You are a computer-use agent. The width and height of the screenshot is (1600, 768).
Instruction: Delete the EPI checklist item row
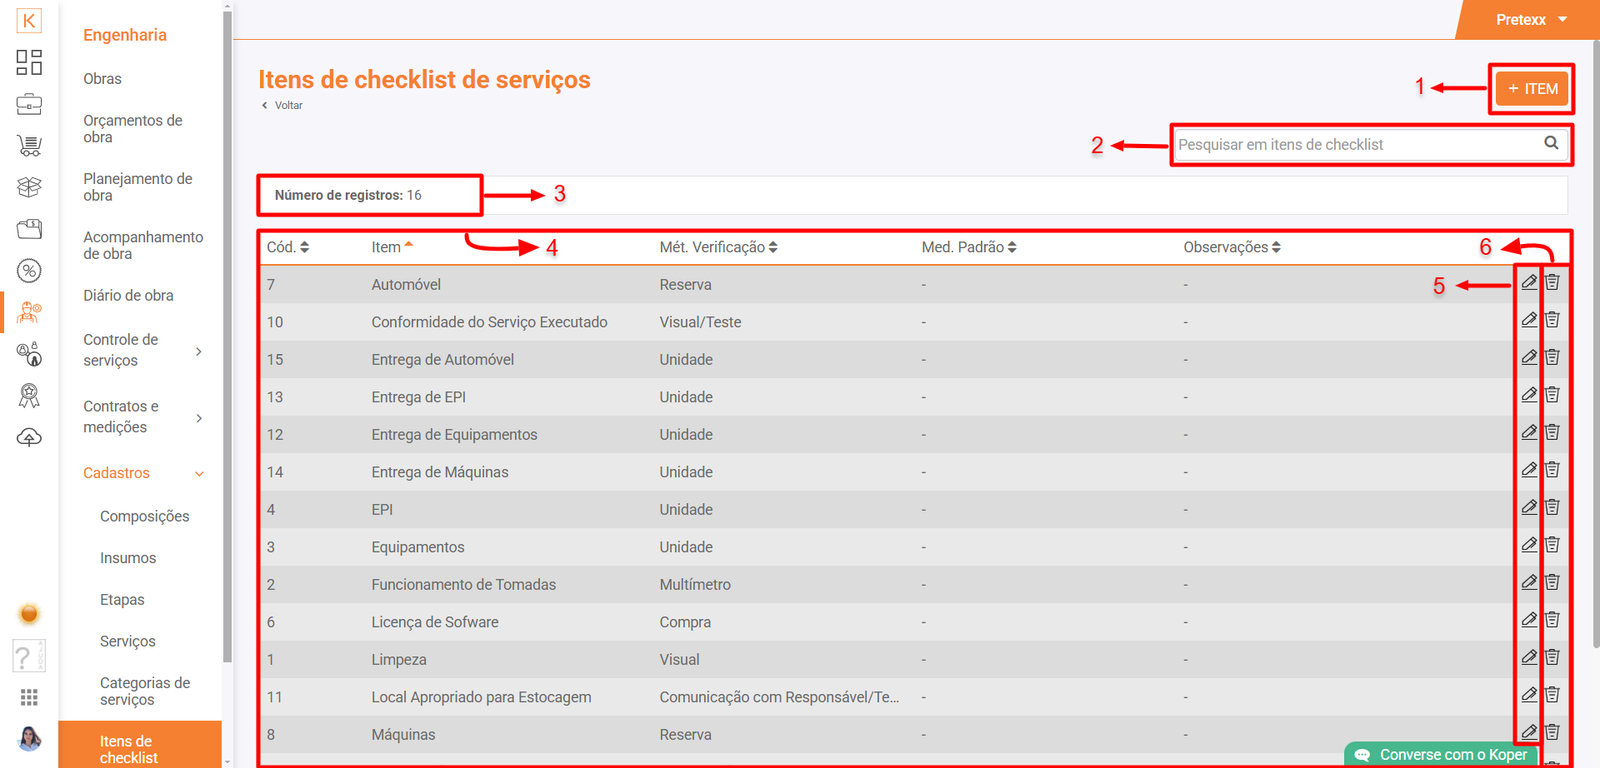pos(1552,508)
